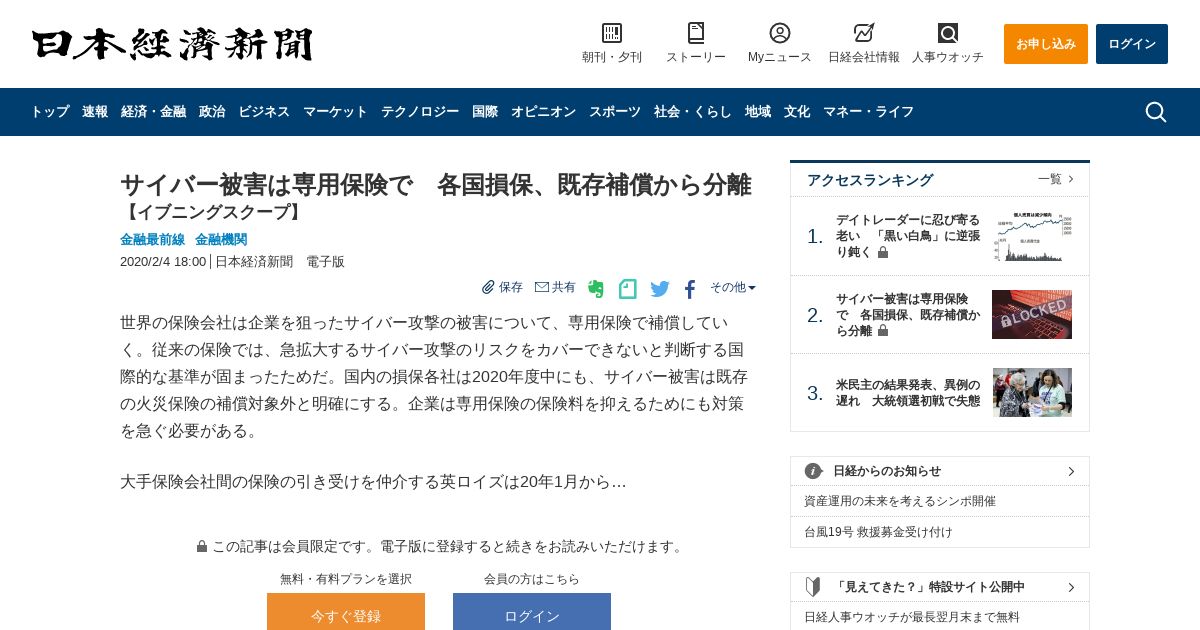Click the stock chart thumbnail in ranking
This screenshot has height=630, width=1200.
click(x=1032, y=236)
